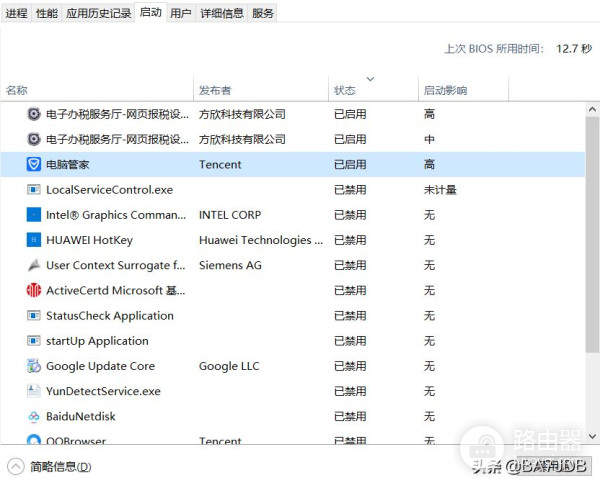This screenshot has height=488, width=600.
Task: Click Huawei Technologies publisher cell
Action: point(261,240)
